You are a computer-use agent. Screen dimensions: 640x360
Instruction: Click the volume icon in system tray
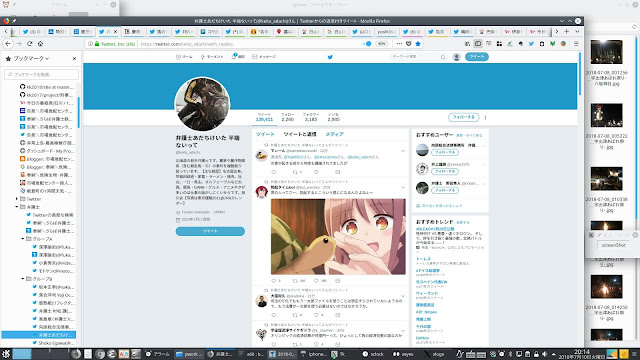pyautogui.click(x=544, y=354)
